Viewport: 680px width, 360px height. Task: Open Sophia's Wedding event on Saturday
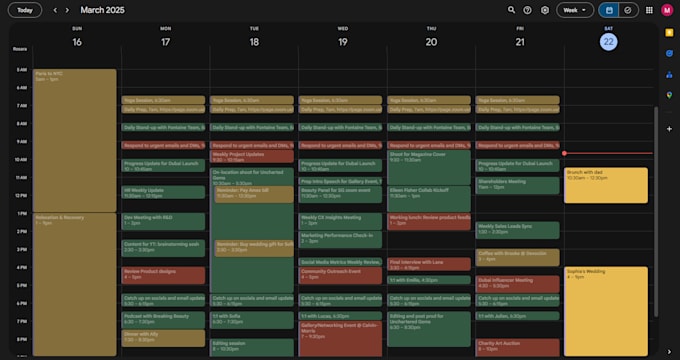tap(606, 311)
